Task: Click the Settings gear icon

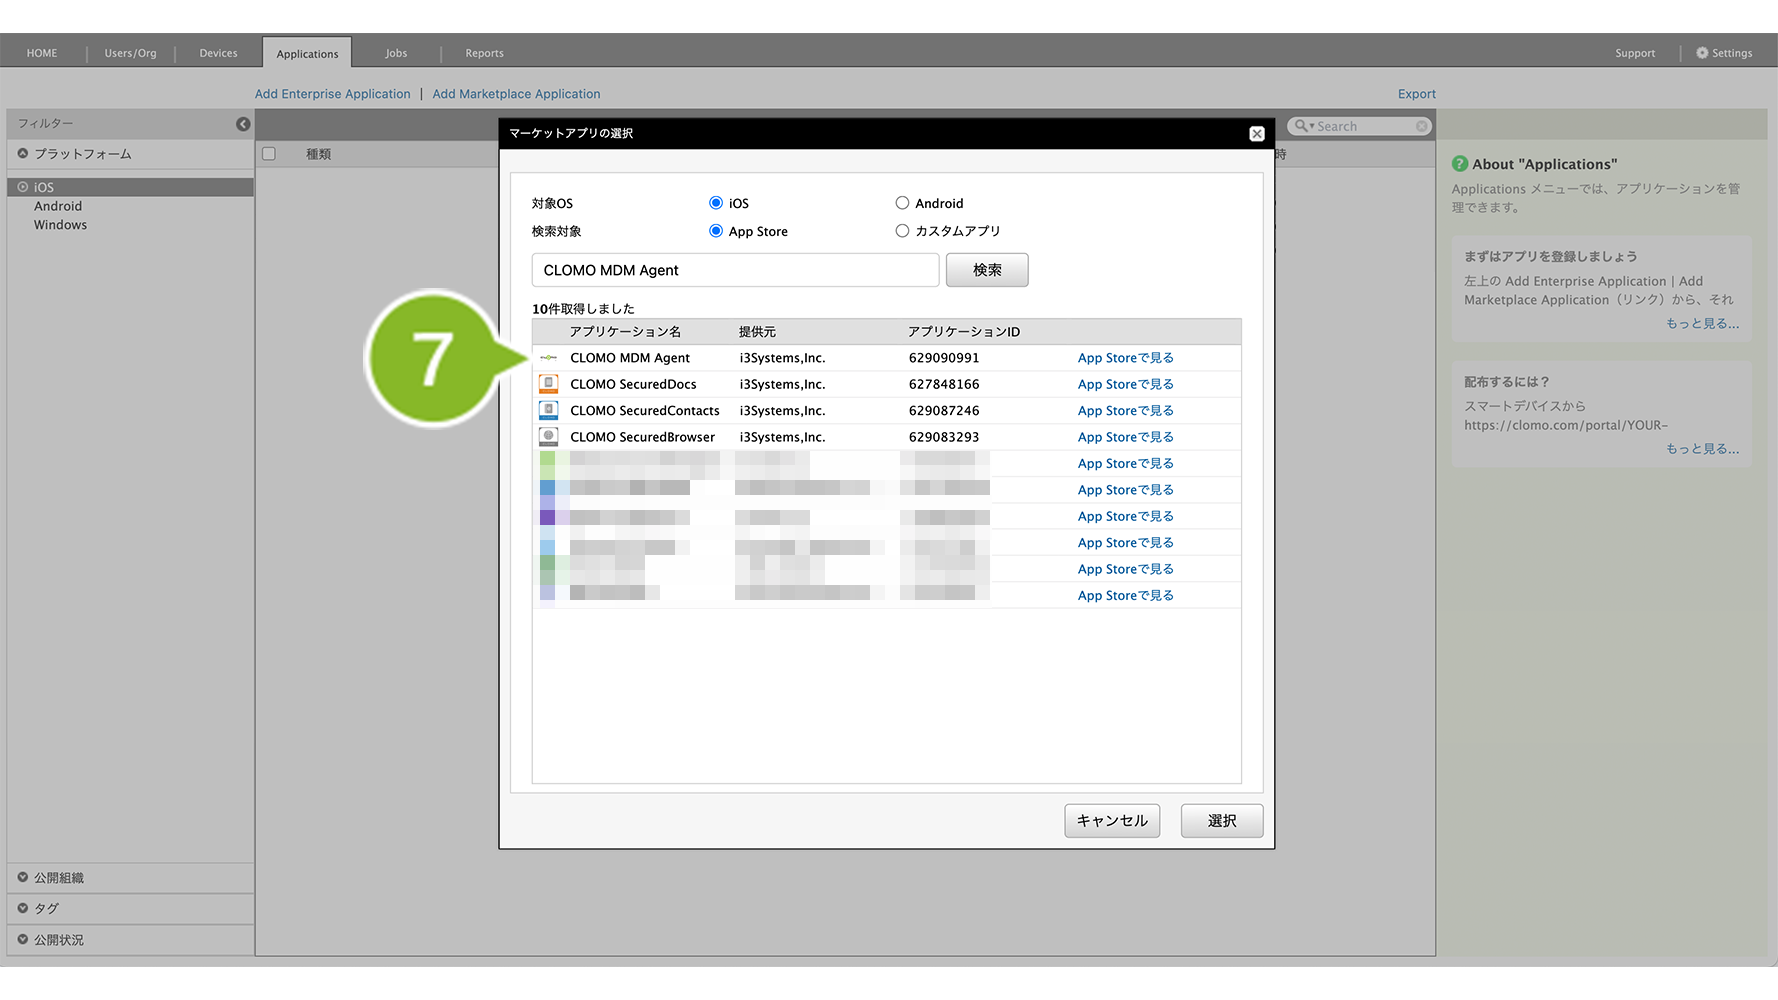Action: tap(1702, 53)
